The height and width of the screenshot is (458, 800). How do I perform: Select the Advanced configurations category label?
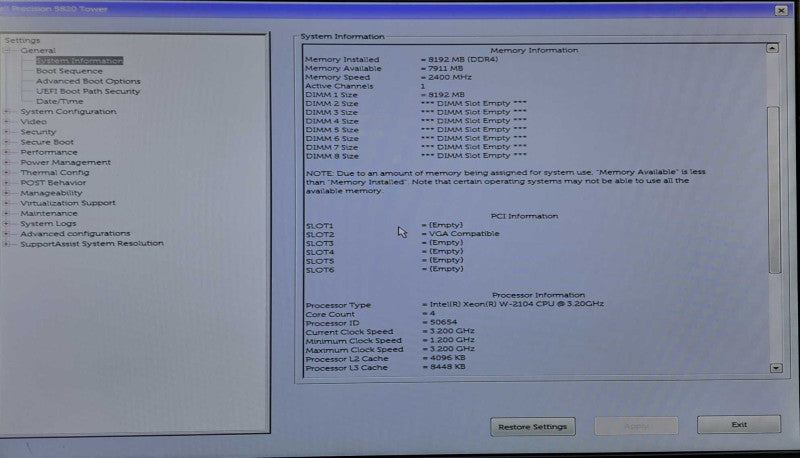[x=76, y=234]
